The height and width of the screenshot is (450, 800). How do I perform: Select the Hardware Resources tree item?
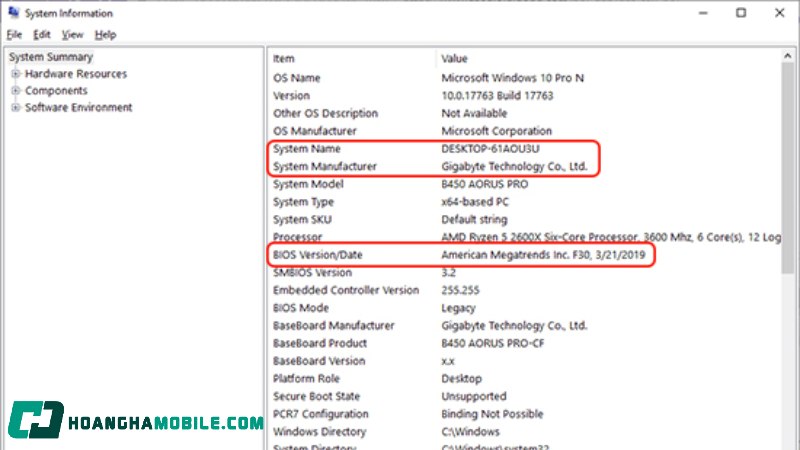(x=76, y=74)
